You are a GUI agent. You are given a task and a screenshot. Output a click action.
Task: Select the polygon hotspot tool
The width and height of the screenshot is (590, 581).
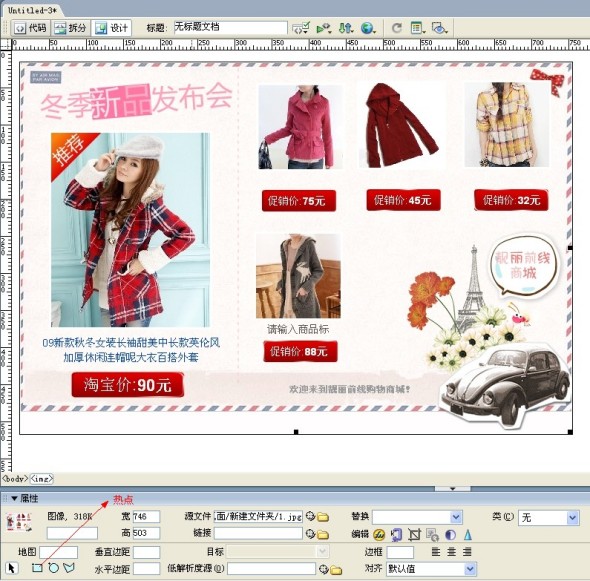(69, 568)
